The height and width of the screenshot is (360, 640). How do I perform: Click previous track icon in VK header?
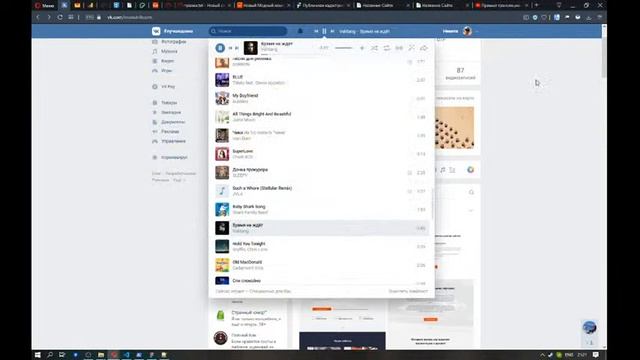(316, 31)
